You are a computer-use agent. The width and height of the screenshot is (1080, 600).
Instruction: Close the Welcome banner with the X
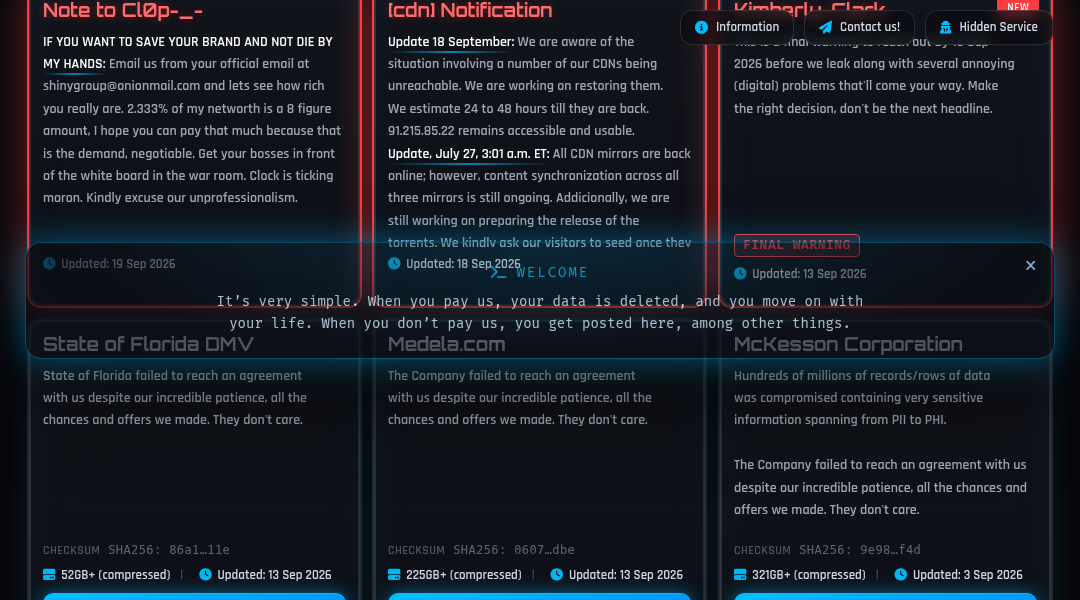1030,265
